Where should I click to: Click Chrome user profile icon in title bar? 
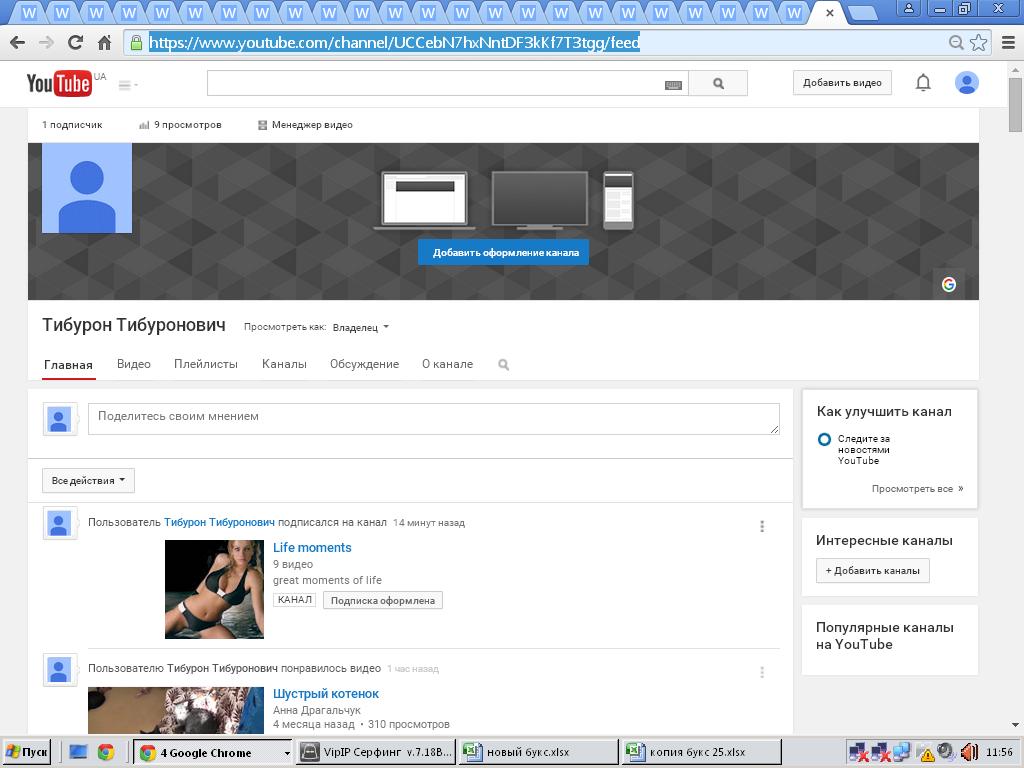click(x=908, y=8)
